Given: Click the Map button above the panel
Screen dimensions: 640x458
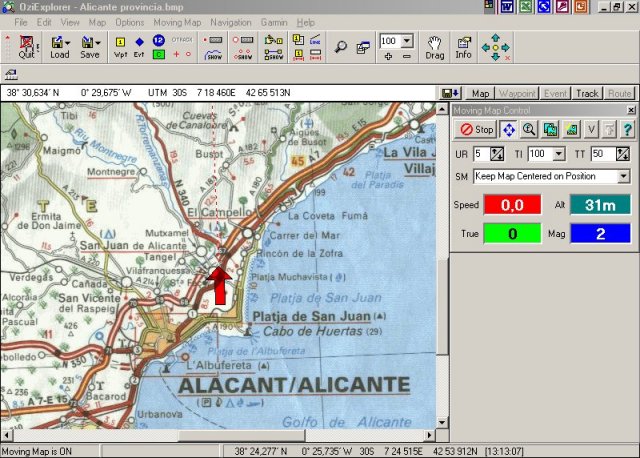Looking at the screenshot, I should [481, 93].
